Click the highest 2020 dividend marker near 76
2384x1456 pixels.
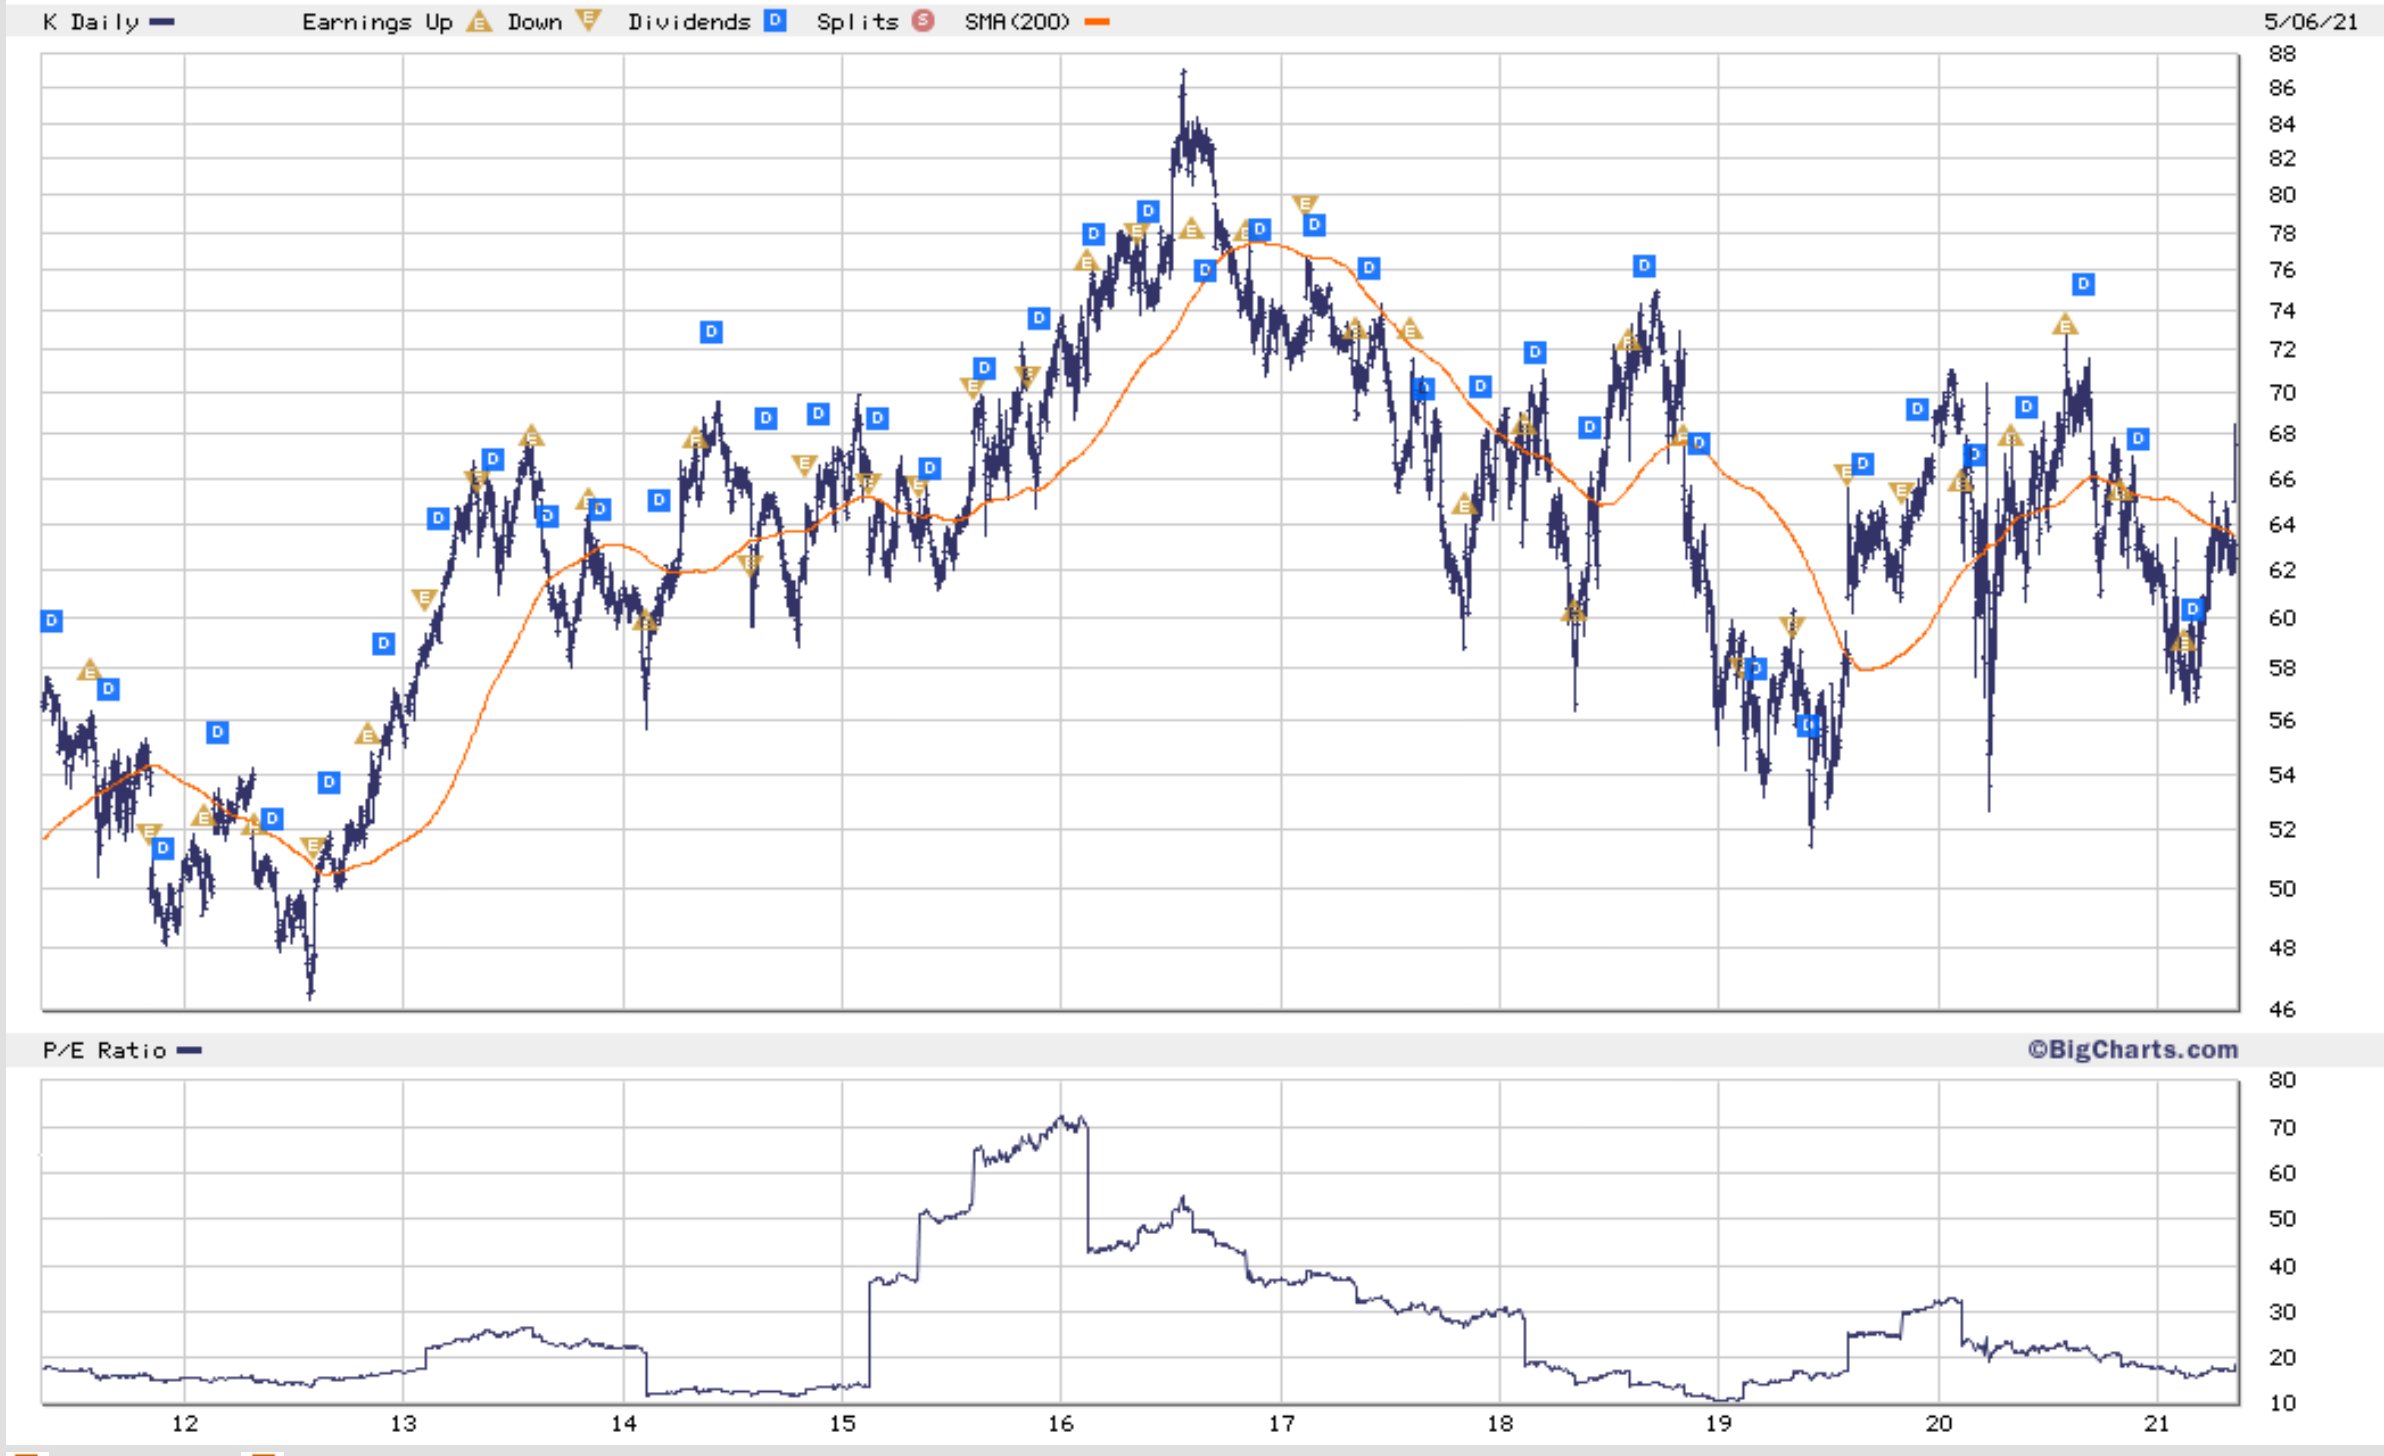(x=2083, y=284)
